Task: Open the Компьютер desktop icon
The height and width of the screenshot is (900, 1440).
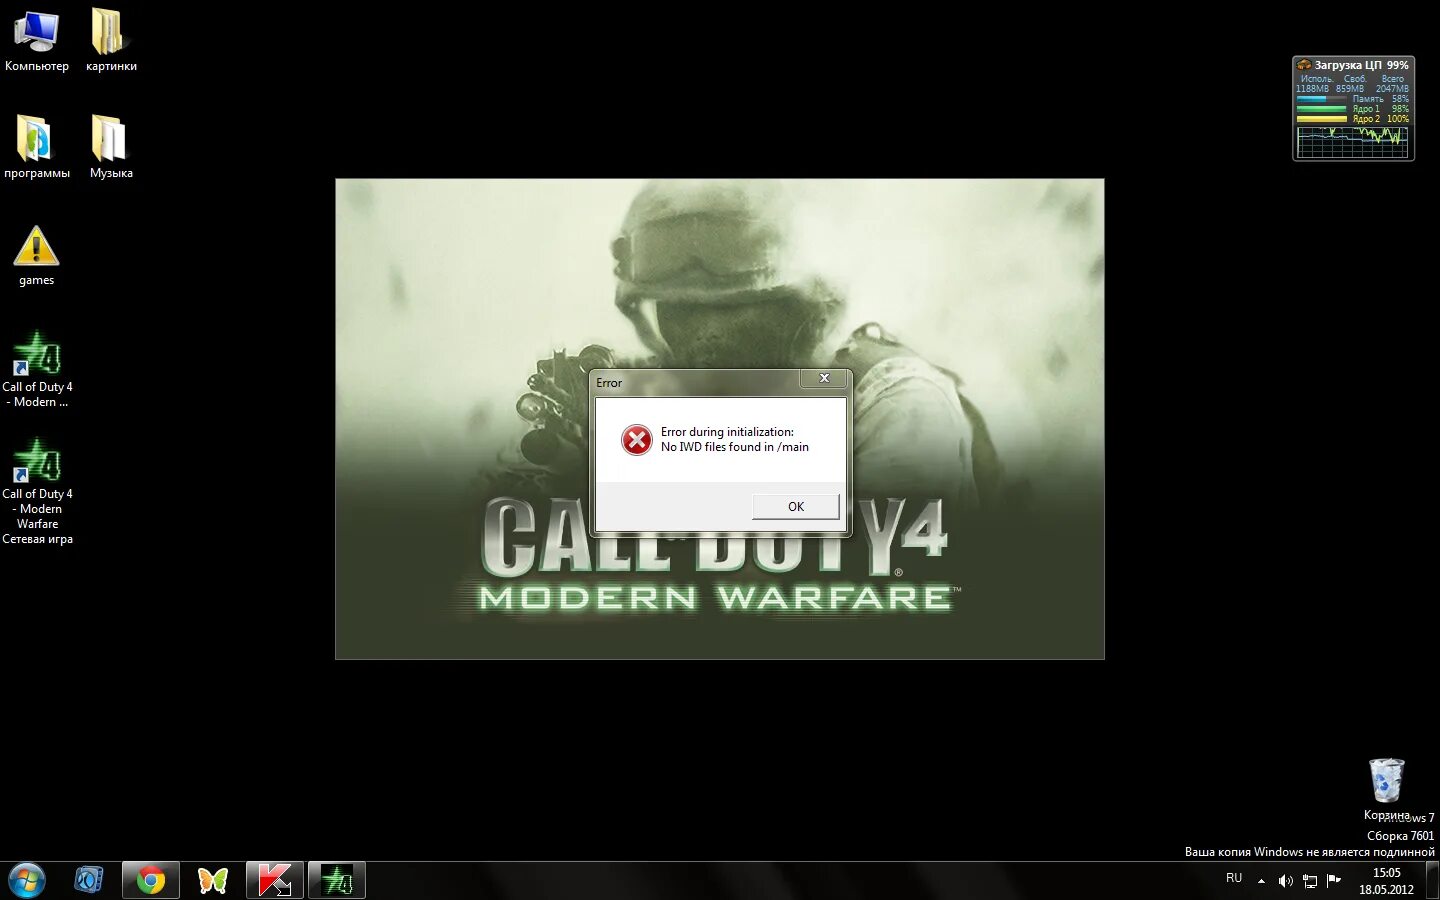Action: point(37,41)
